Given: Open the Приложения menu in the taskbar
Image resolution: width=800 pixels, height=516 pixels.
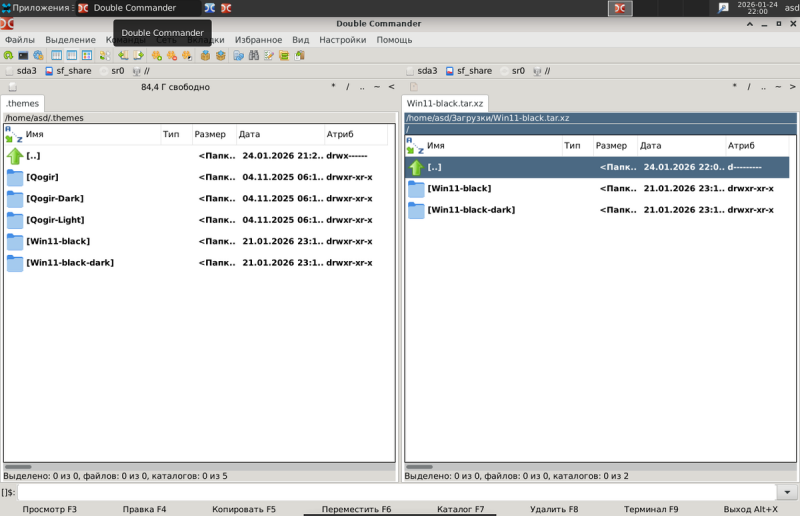Looking at the screenshot, I should [x=37, y=8].
